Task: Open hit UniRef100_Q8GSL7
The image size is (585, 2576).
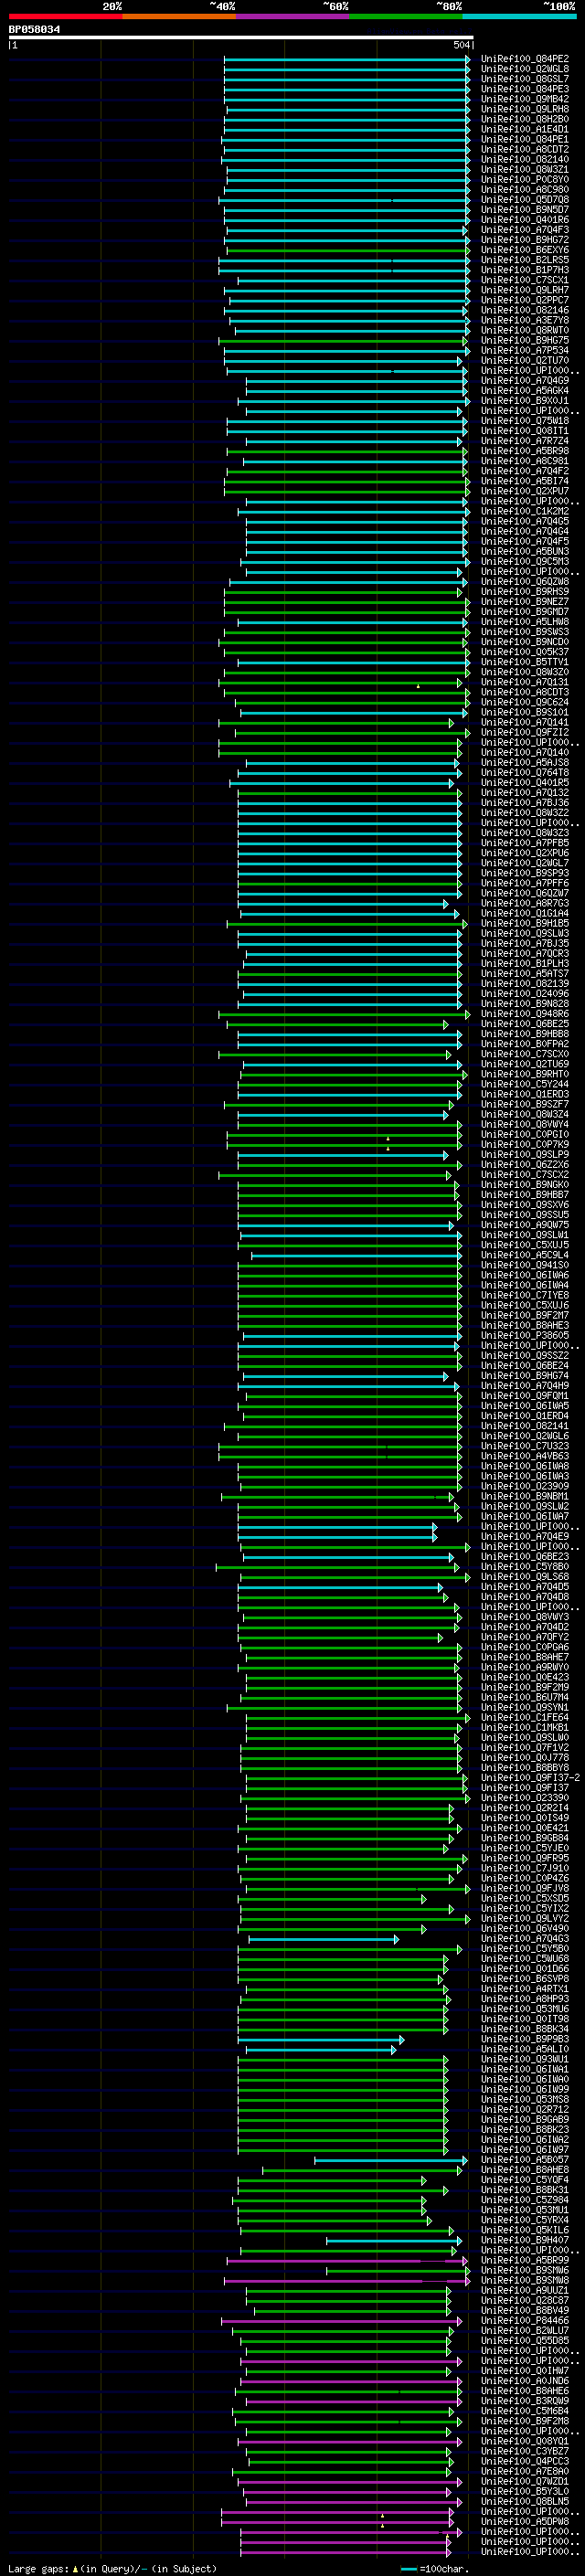Action: 525,79
